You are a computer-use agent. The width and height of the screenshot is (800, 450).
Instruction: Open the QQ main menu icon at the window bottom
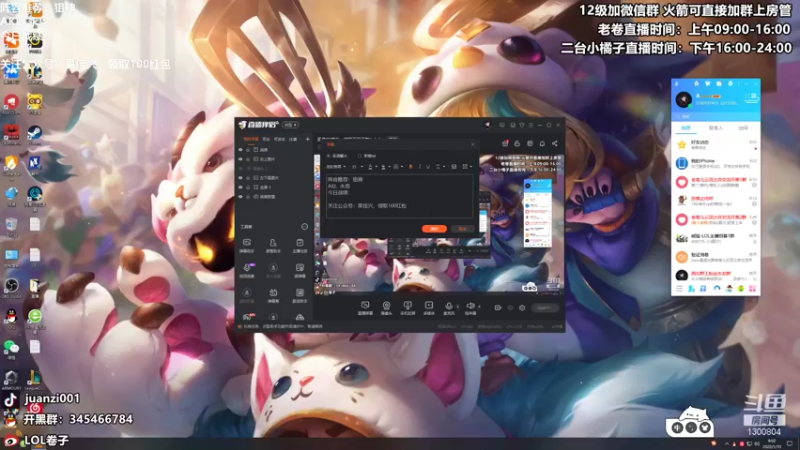(x=679, y=289)
